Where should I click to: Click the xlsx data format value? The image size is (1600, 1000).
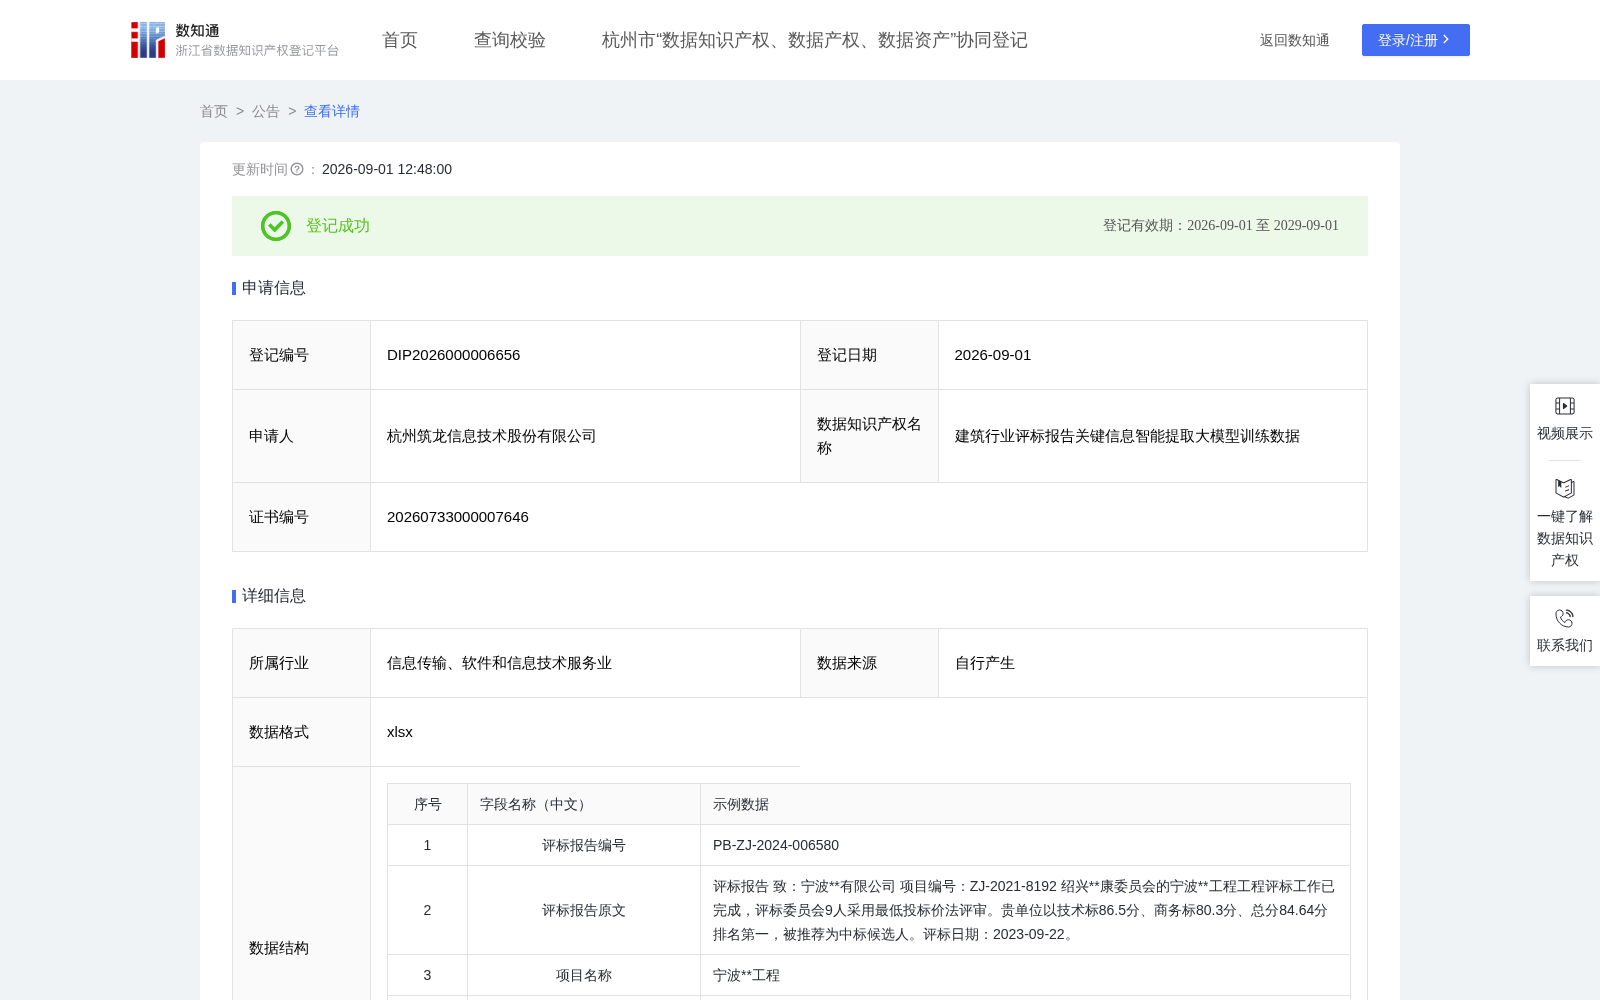pyautogui.click(x=400, y=732)
